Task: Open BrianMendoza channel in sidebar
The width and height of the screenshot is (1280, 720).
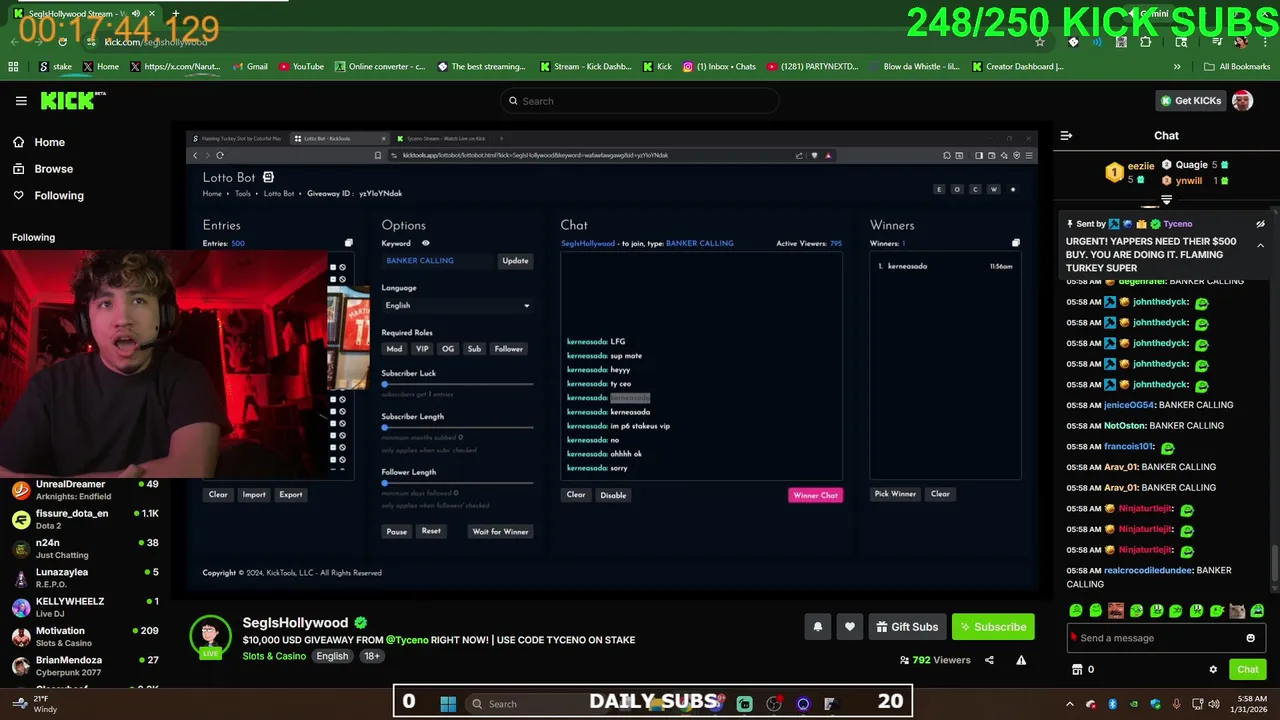Action: coord(85,666)
